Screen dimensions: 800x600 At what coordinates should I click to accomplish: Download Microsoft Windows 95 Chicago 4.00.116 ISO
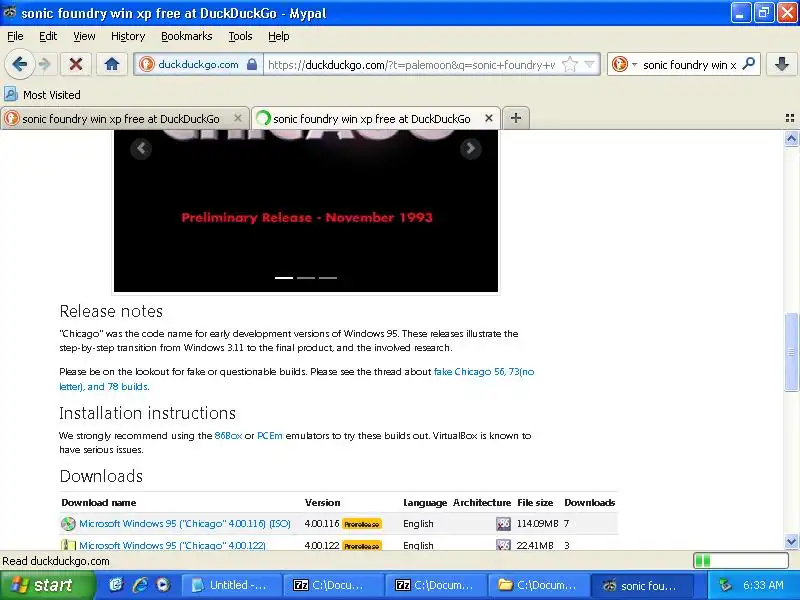pyautogui.click(x=185, y=523)
